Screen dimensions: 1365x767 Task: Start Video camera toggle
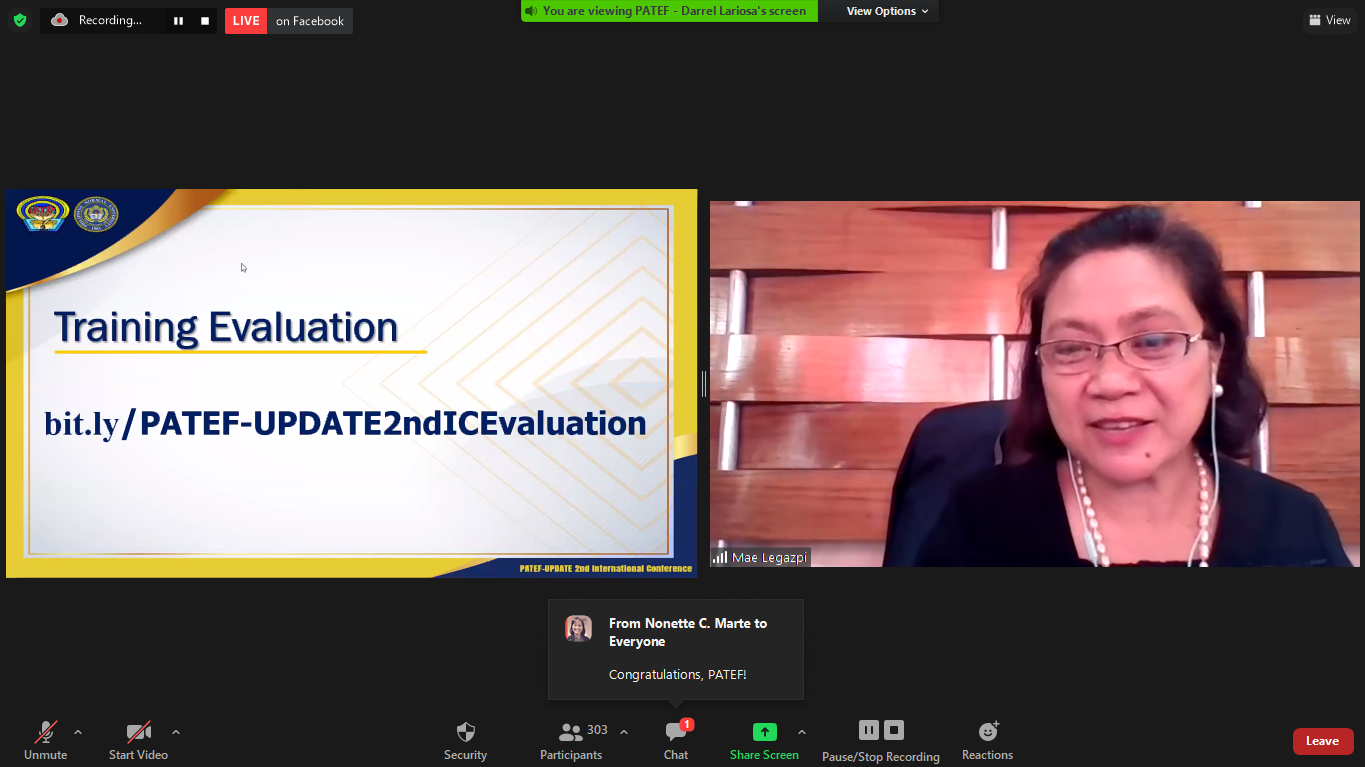[x=138, y=740]
